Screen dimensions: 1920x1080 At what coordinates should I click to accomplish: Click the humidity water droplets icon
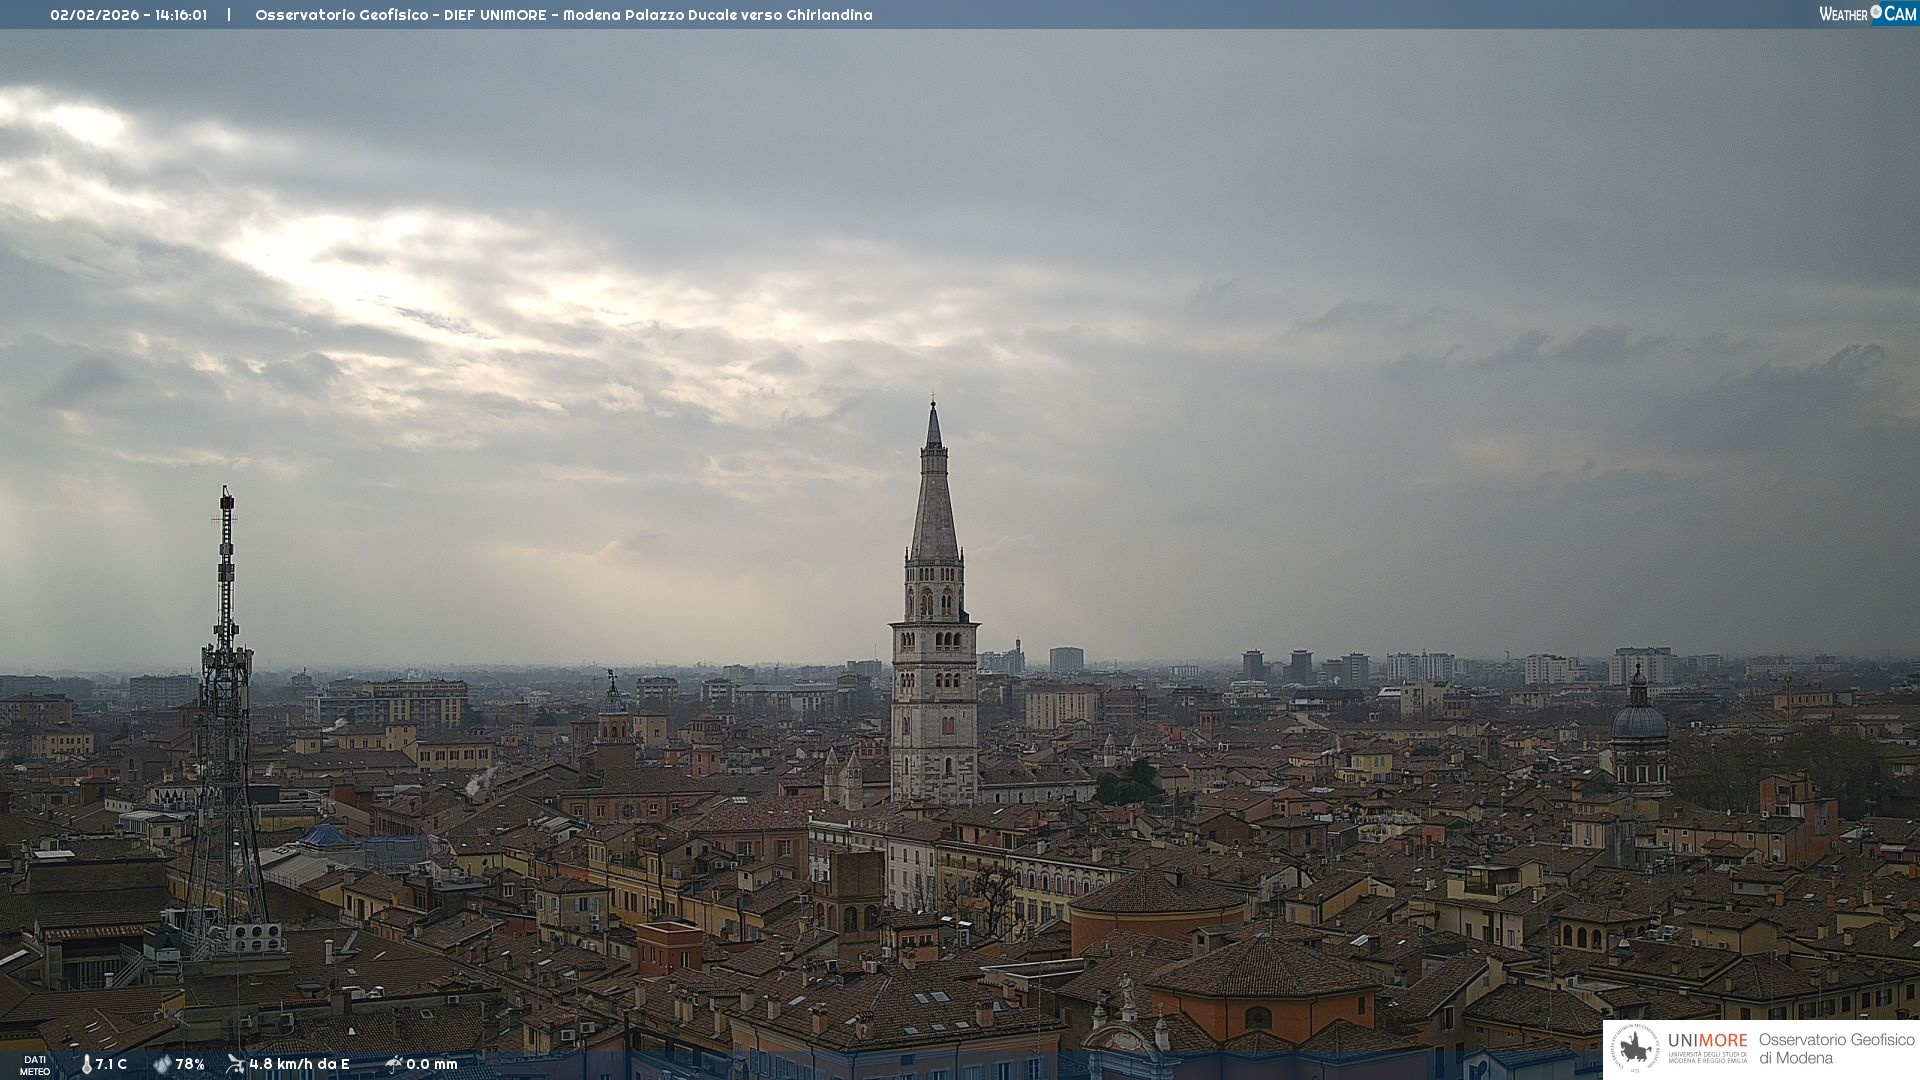point(162,1064)
